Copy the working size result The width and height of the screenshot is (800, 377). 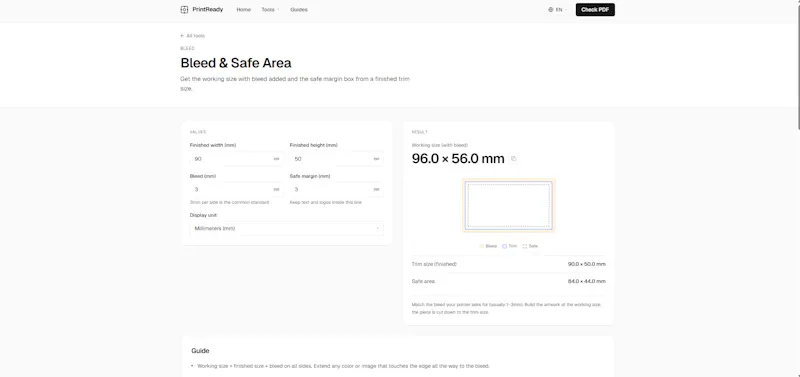pos(513,159)
